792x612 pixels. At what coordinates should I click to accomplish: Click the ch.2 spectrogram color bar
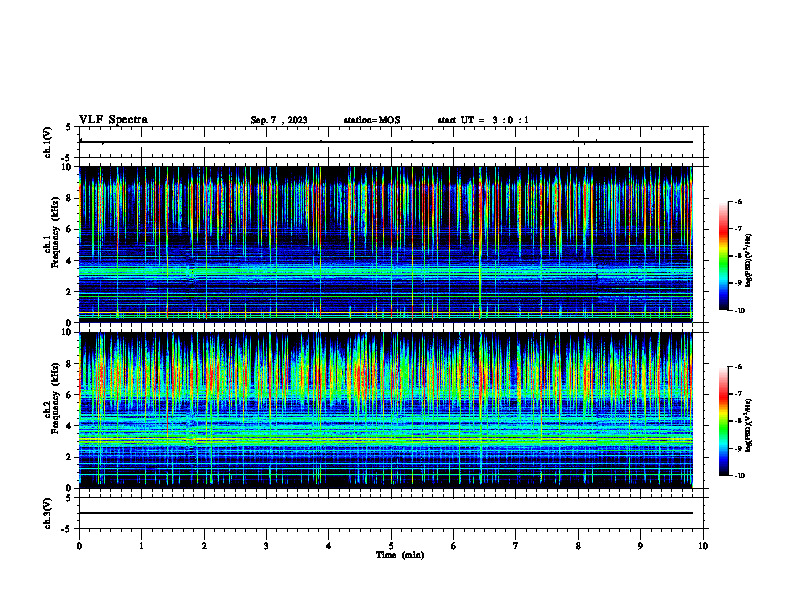pos(723,421)
